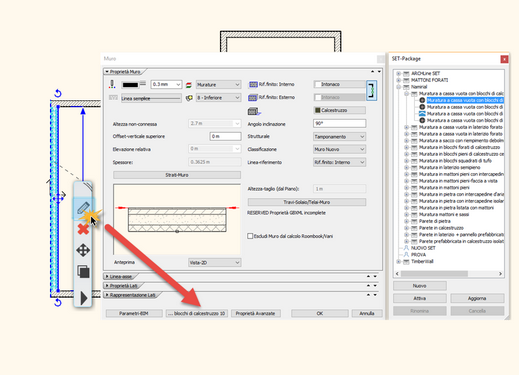Click the Angolo inclinazione 90° field
The image size is (519, 375).
pos(339,123)
